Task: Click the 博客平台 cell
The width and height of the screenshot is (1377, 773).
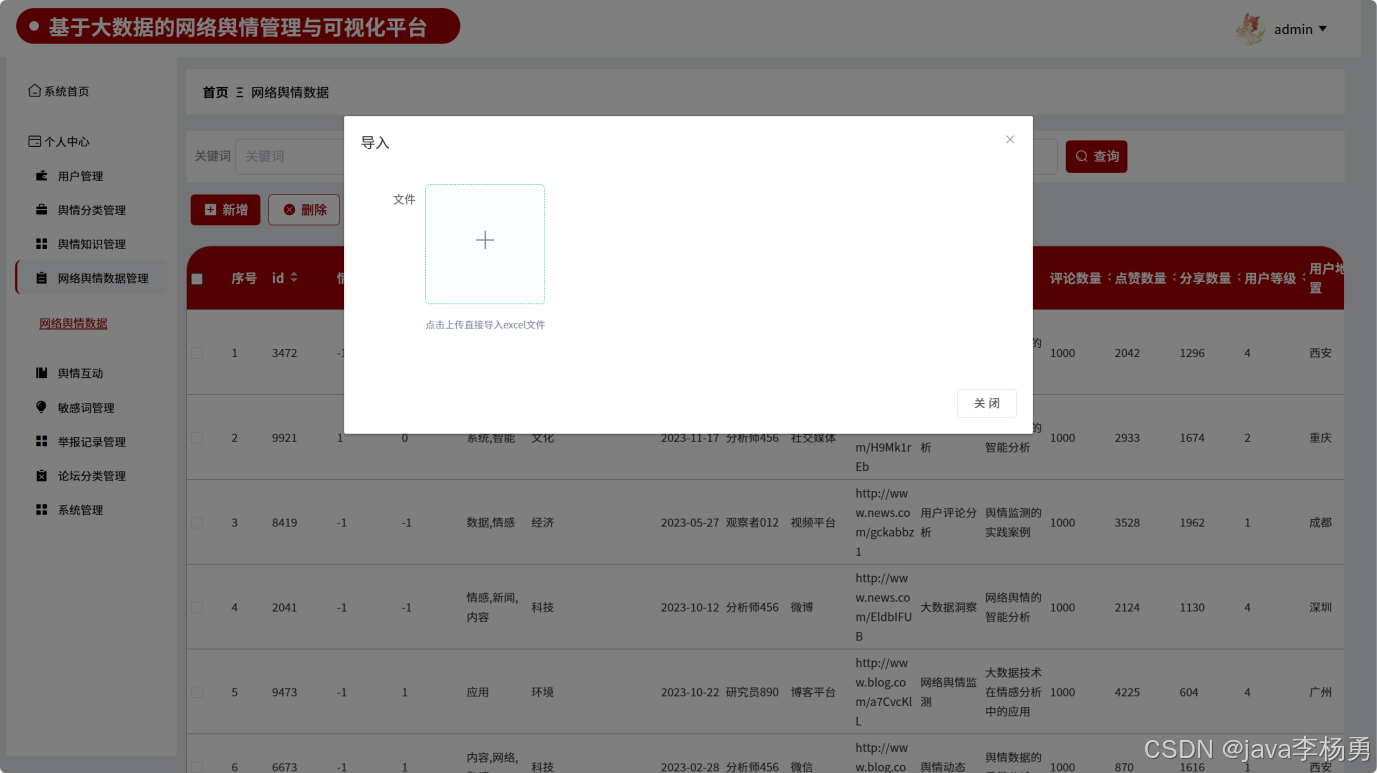Action: tap(813, 692)
